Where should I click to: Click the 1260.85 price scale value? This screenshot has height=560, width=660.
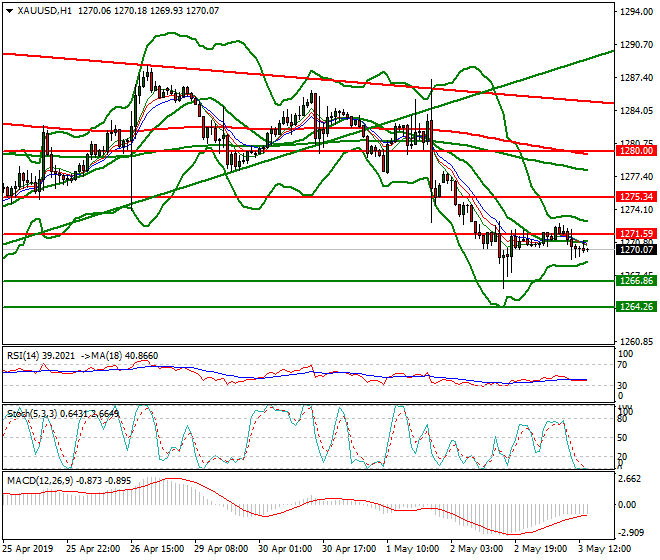point(636,341)
